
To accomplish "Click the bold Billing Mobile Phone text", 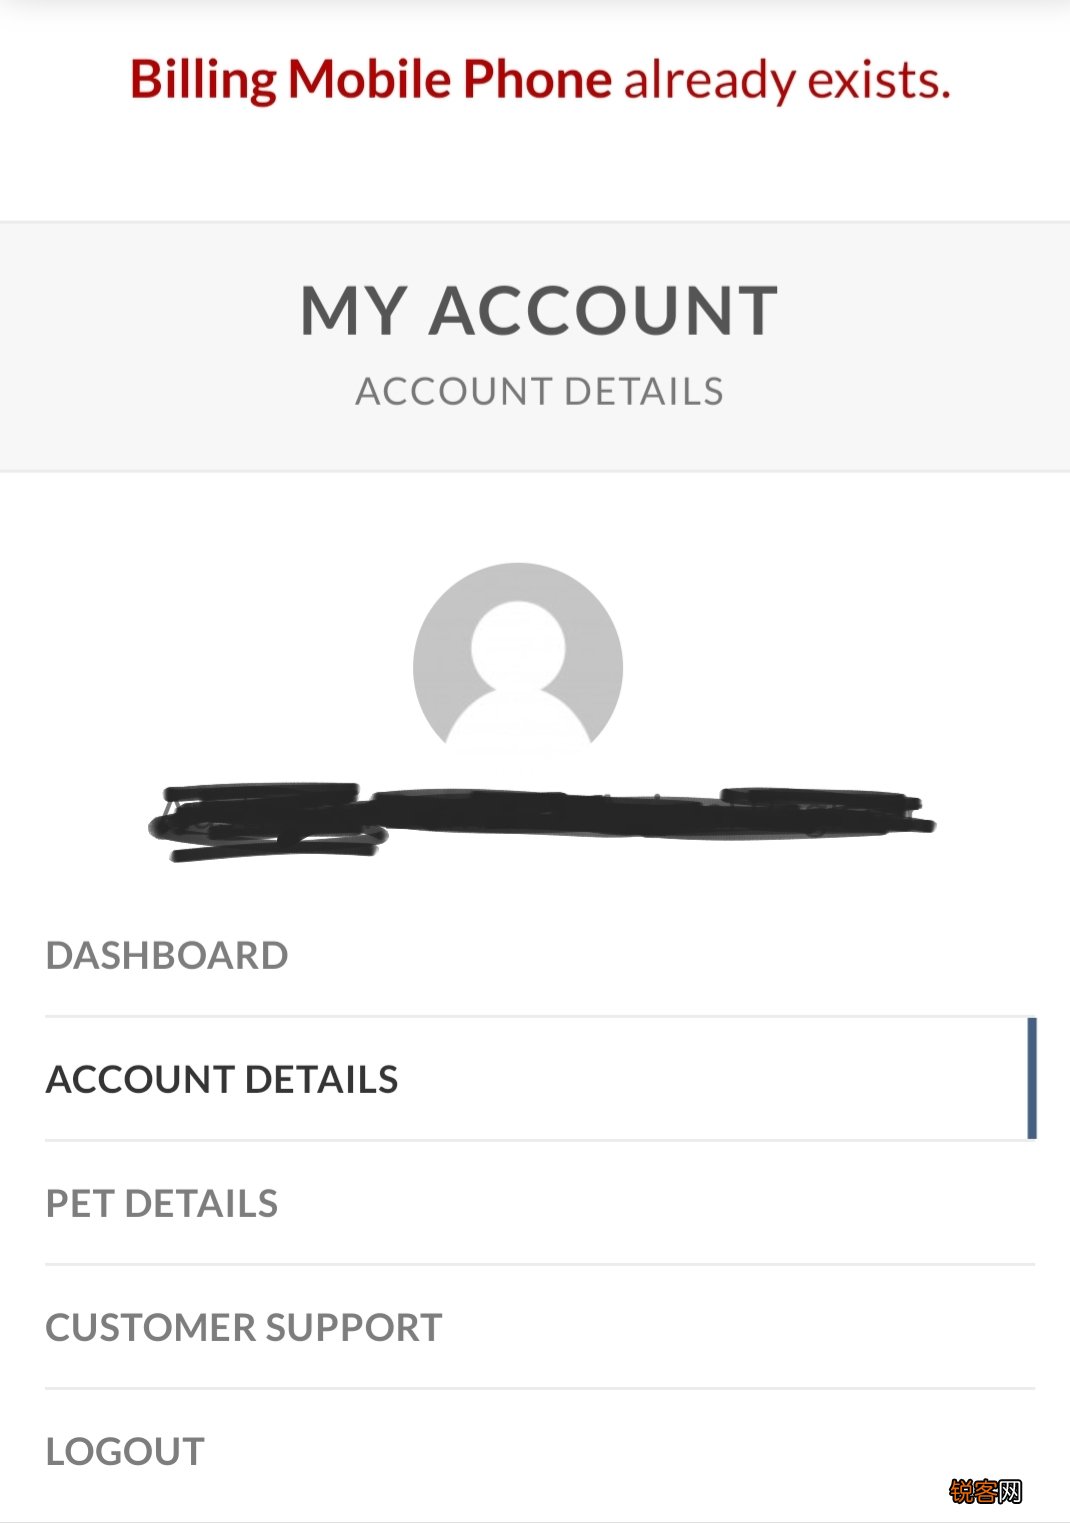I will click(x=371, y=80).
